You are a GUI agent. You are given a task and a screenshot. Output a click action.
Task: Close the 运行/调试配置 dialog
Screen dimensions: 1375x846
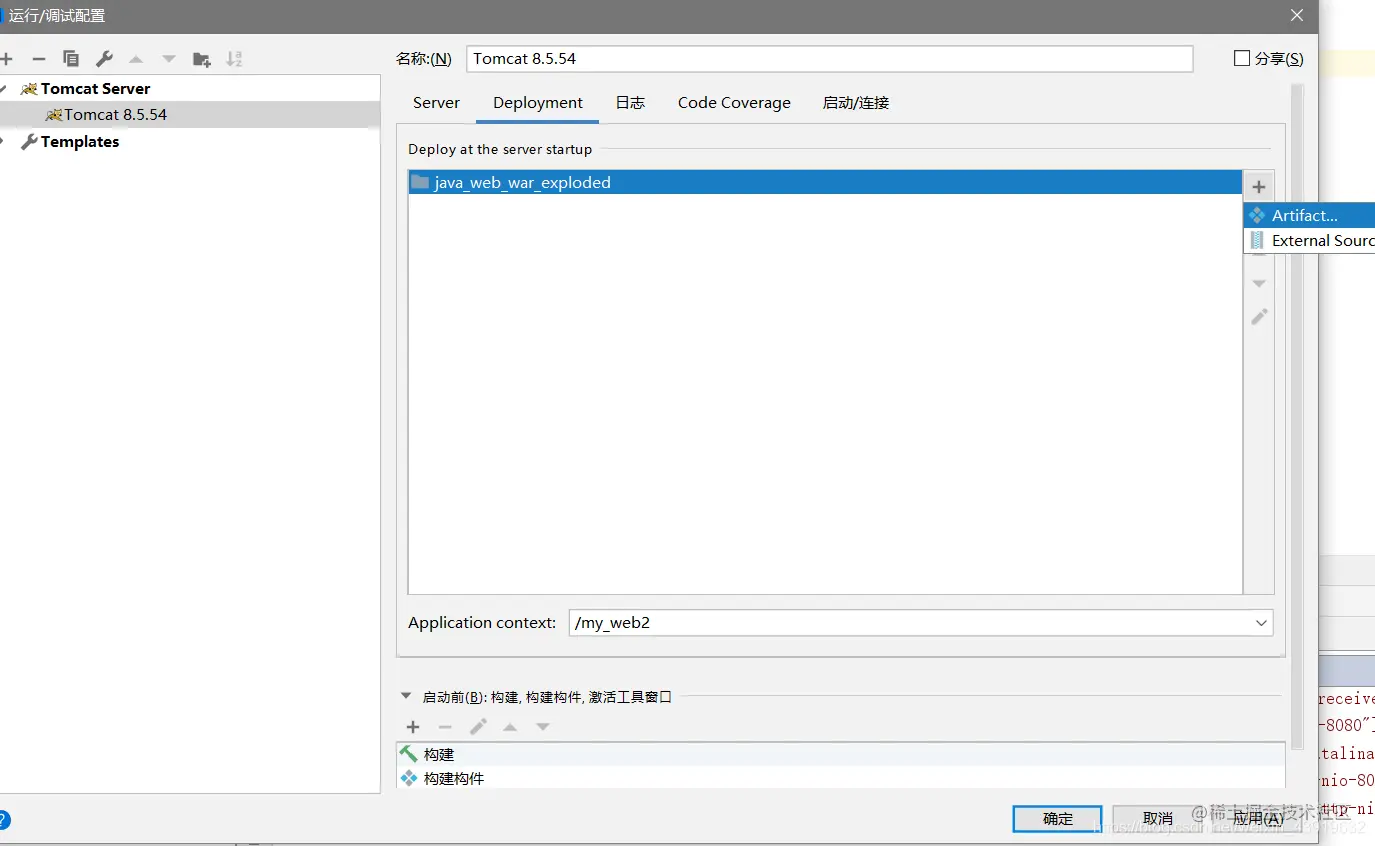(1296, 15)
